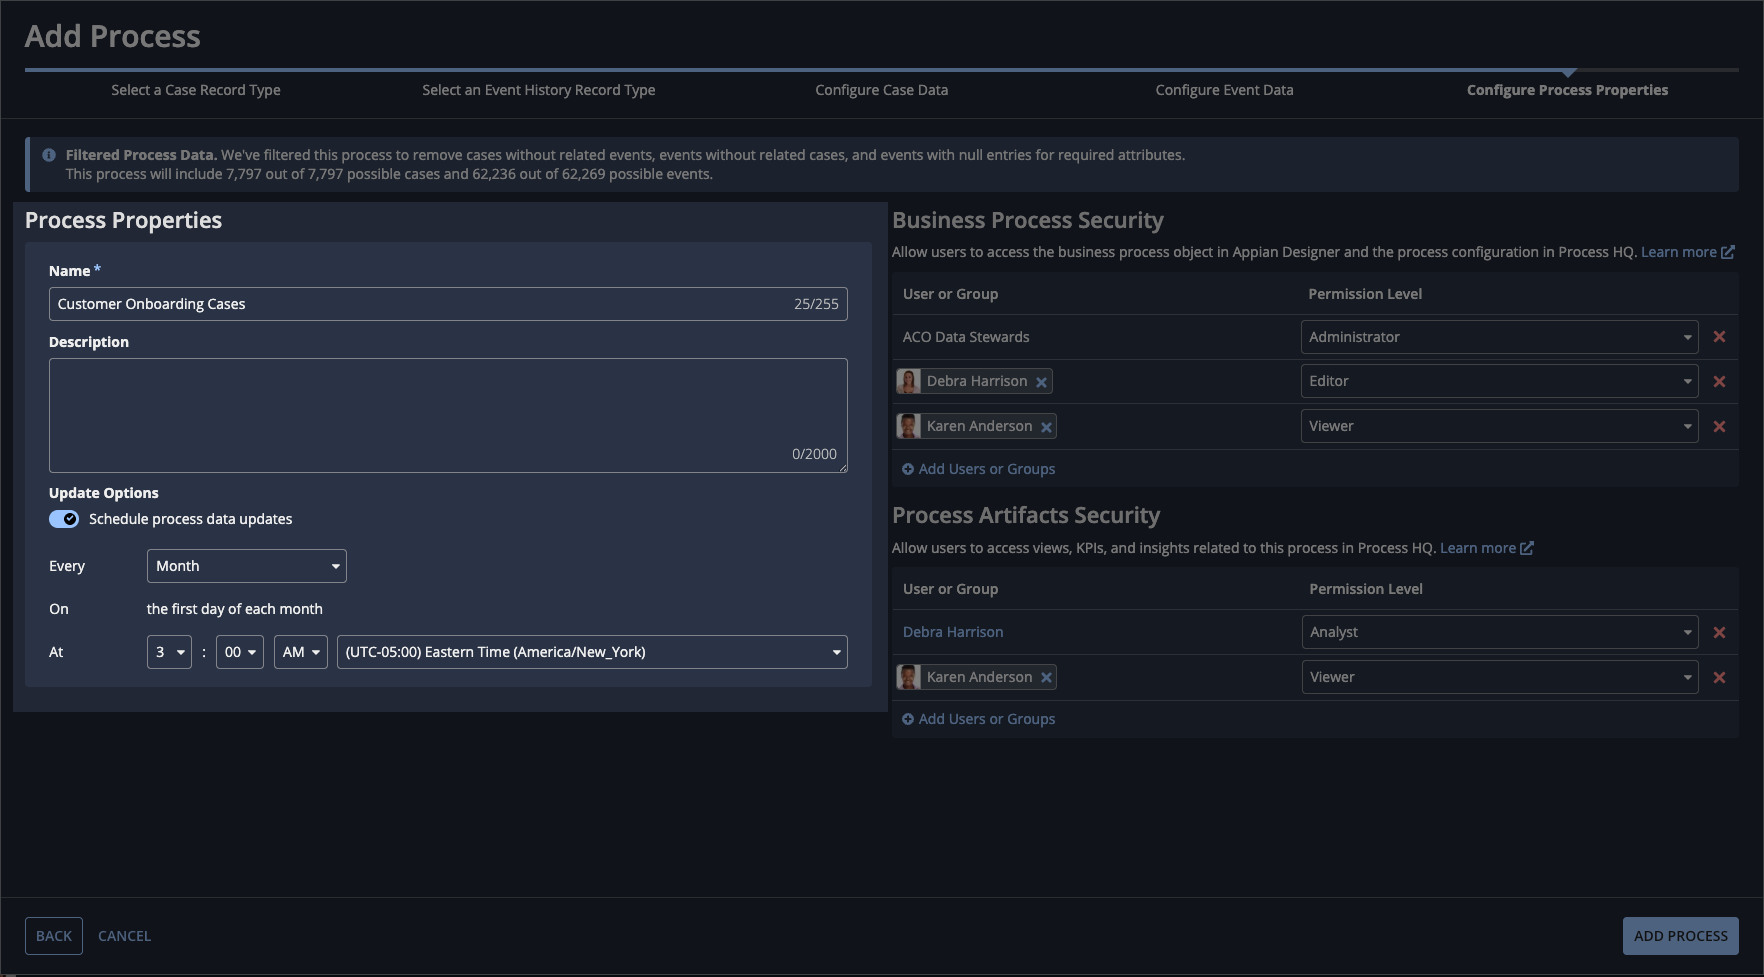Open Debra Harrison link in Process Artifacts Security
1764x977 pixels.
tap(953, 632)
